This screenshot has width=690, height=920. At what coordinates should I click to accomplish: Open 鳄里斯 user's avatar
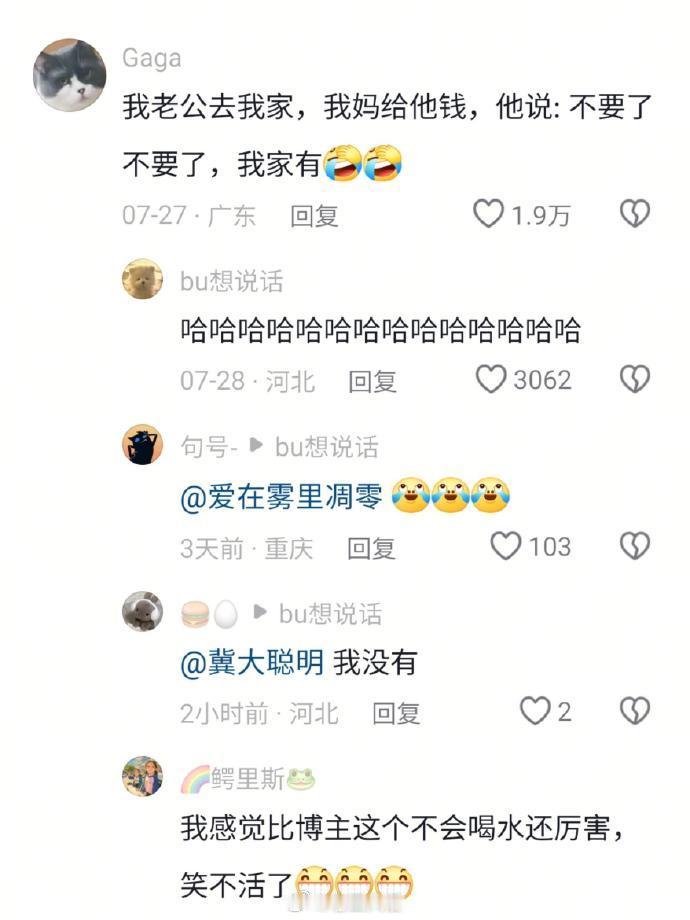pyautogui.click(x=143, y=777)
